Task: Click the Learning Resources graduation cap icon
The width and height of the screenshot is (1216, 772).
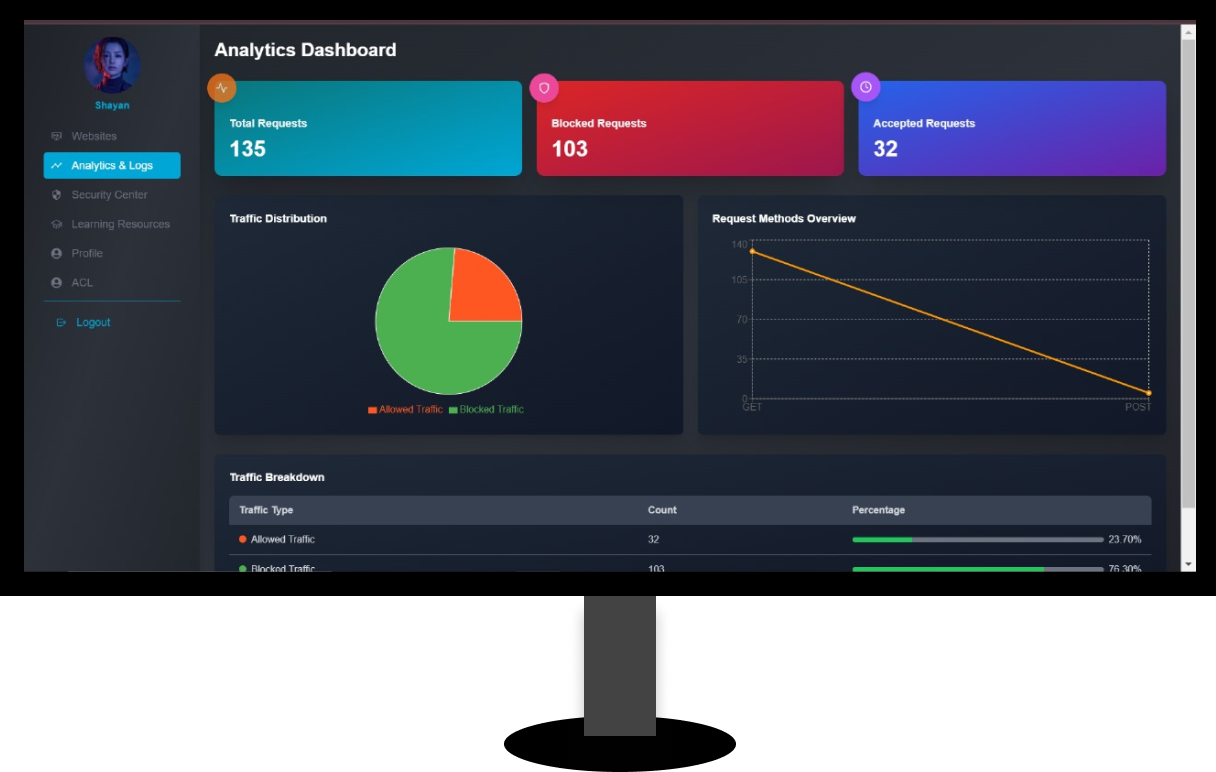Action: pyautogui.click(x=56, y=224)
